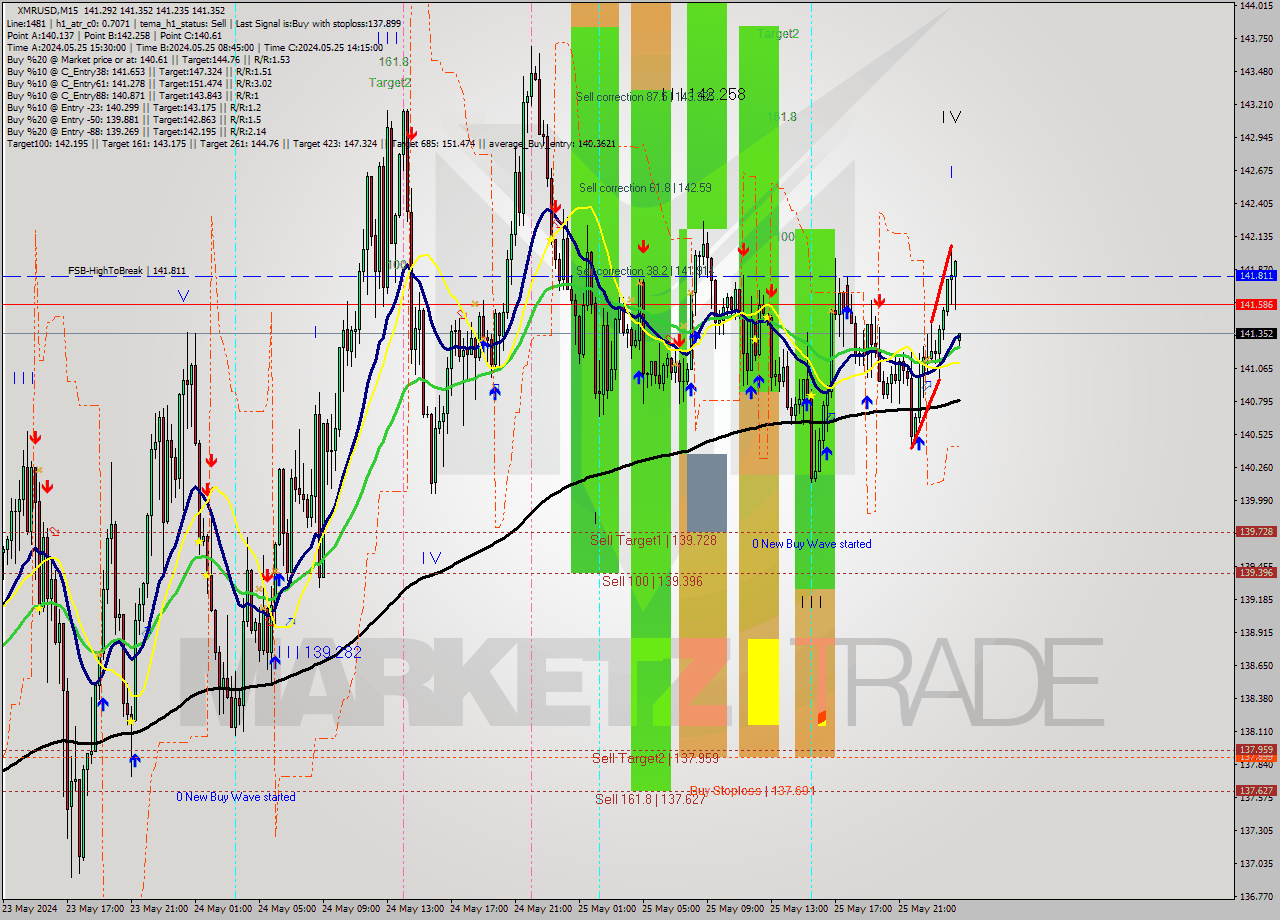
Task: Select red down arrow nearest the right edge
Action: (x=878, y=301)
